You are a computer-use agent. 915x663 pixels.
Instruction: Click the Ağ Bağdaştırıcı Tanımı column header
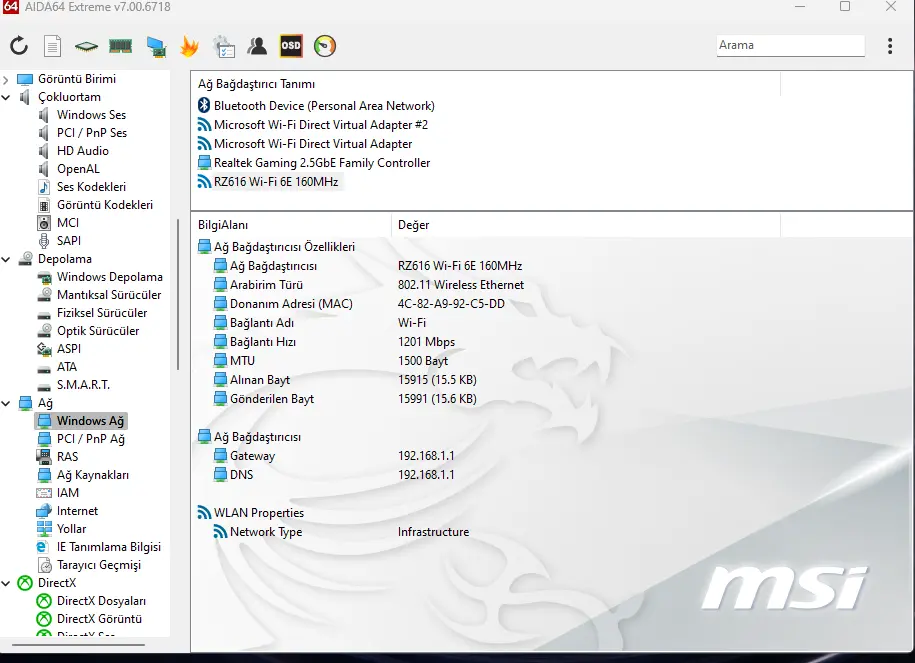click(486, 84)
